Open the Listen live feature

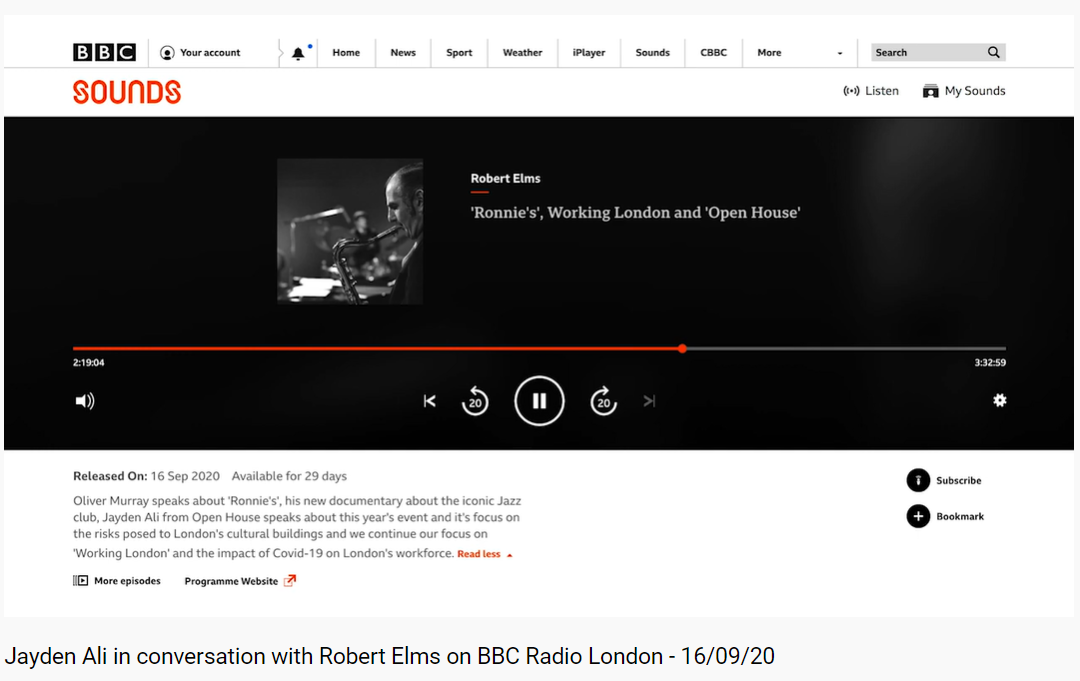coord(870,90)
